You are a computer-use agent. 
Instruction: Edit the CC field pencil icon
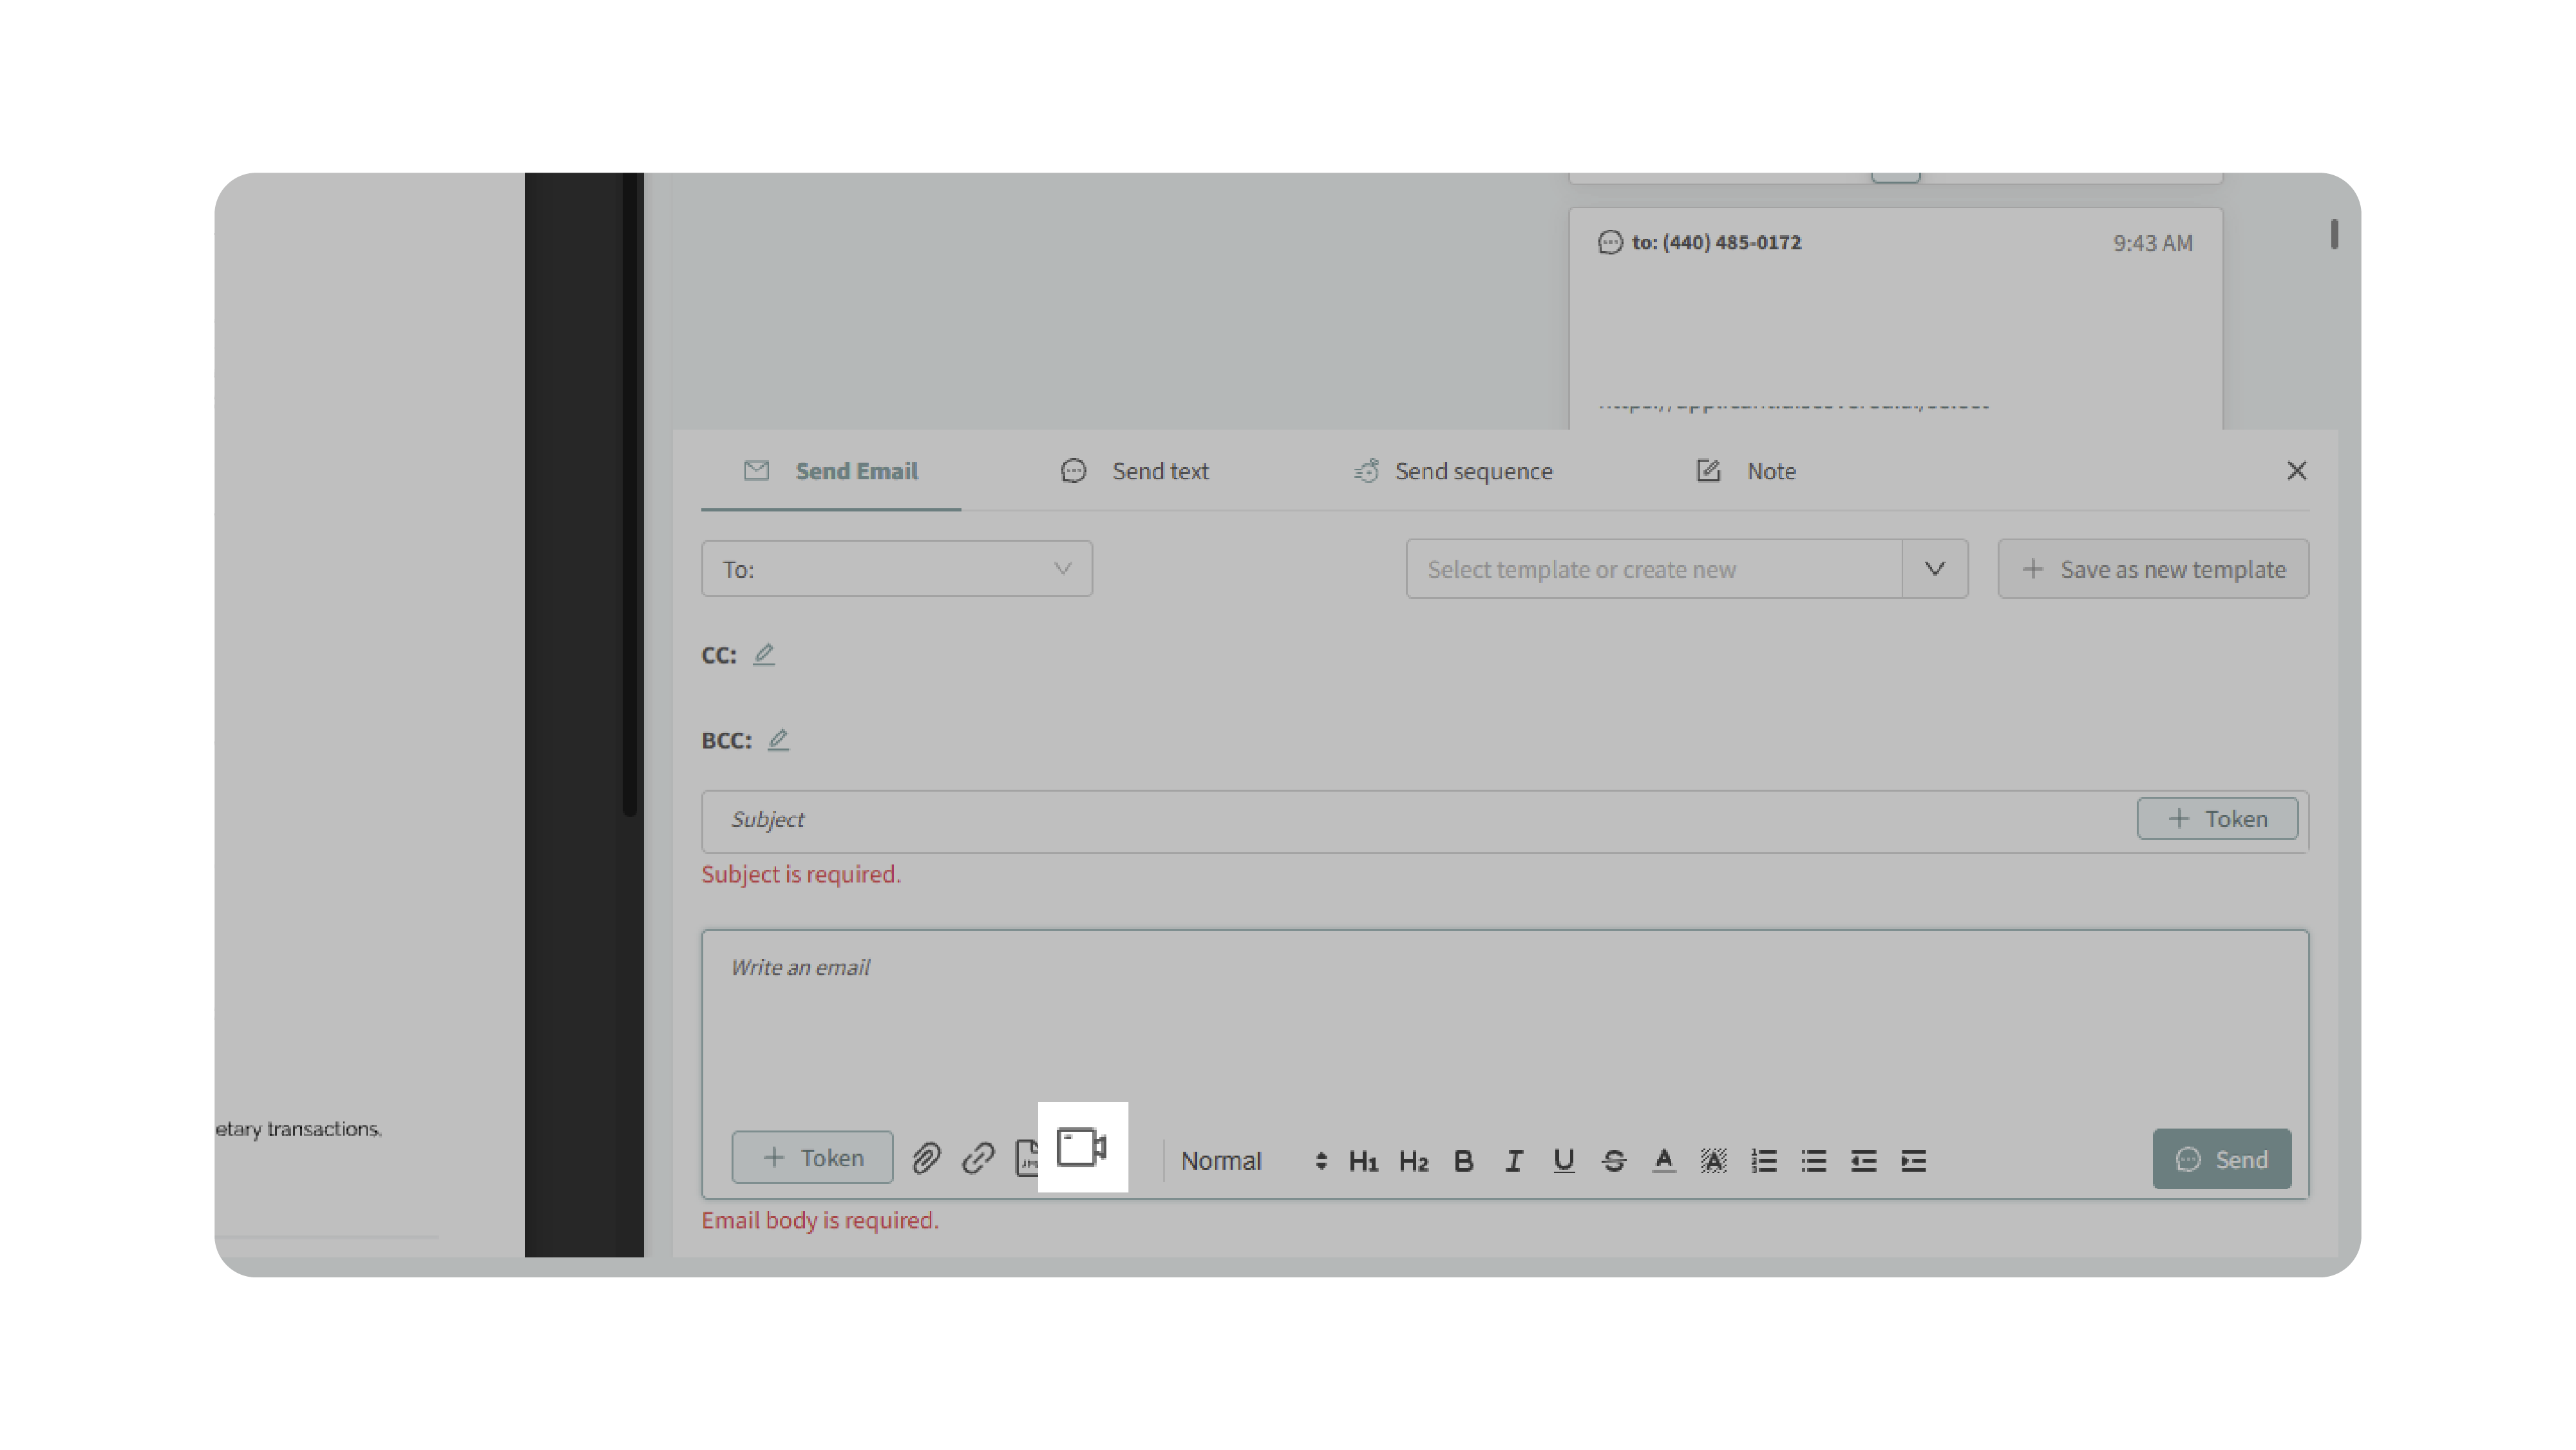point(764,654)
